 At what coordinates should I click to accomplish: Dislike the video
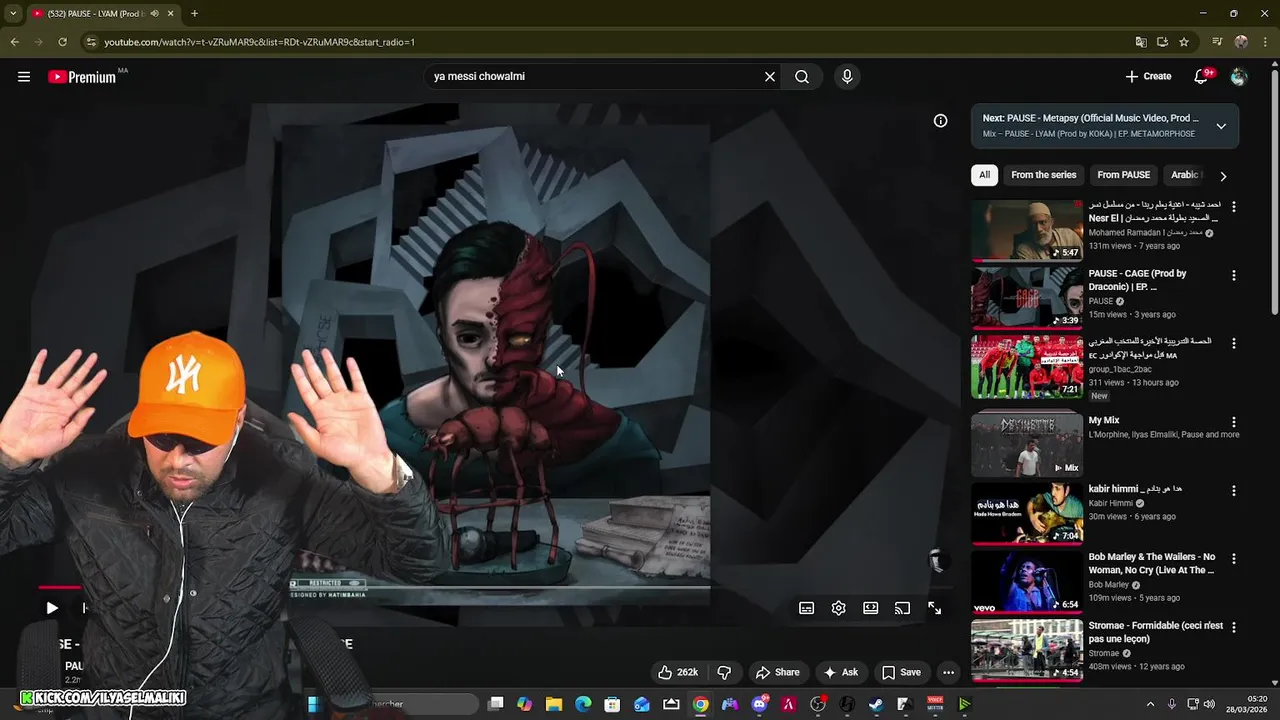click(x=725, y=672)
